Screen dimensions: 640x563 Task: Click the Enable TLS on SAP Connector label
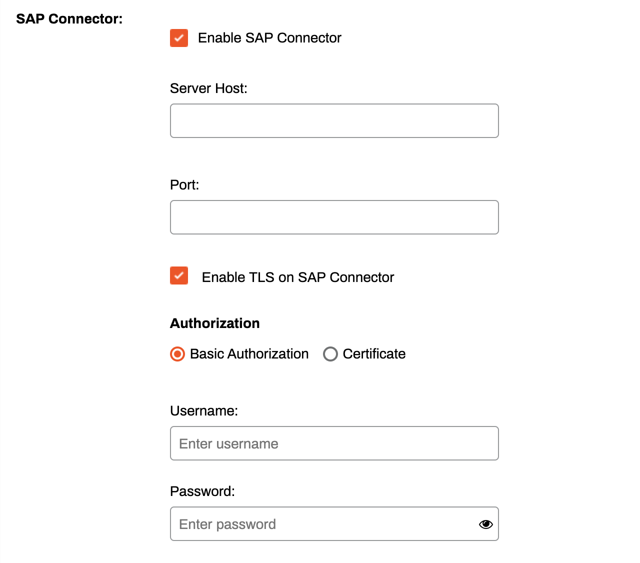tap(298, 277)
